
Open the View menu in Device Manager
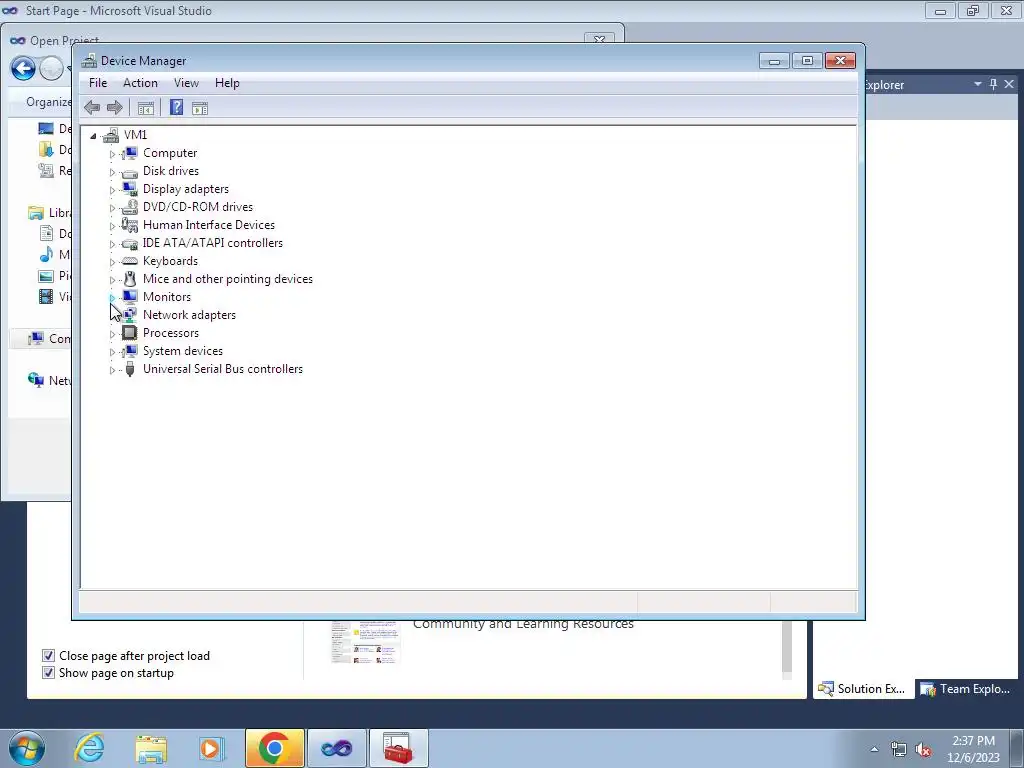pos(186,83)
